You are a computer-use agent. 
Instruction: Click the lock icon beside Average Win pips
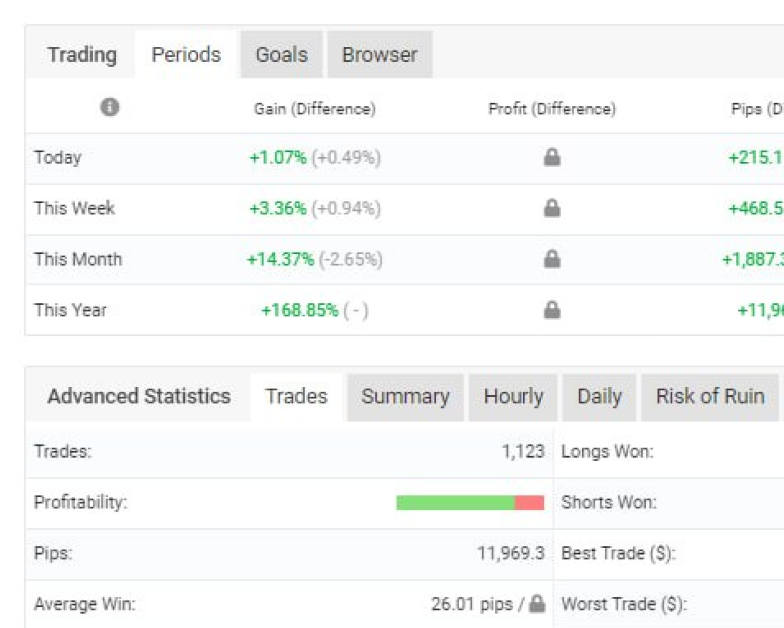tap(537, 604)
